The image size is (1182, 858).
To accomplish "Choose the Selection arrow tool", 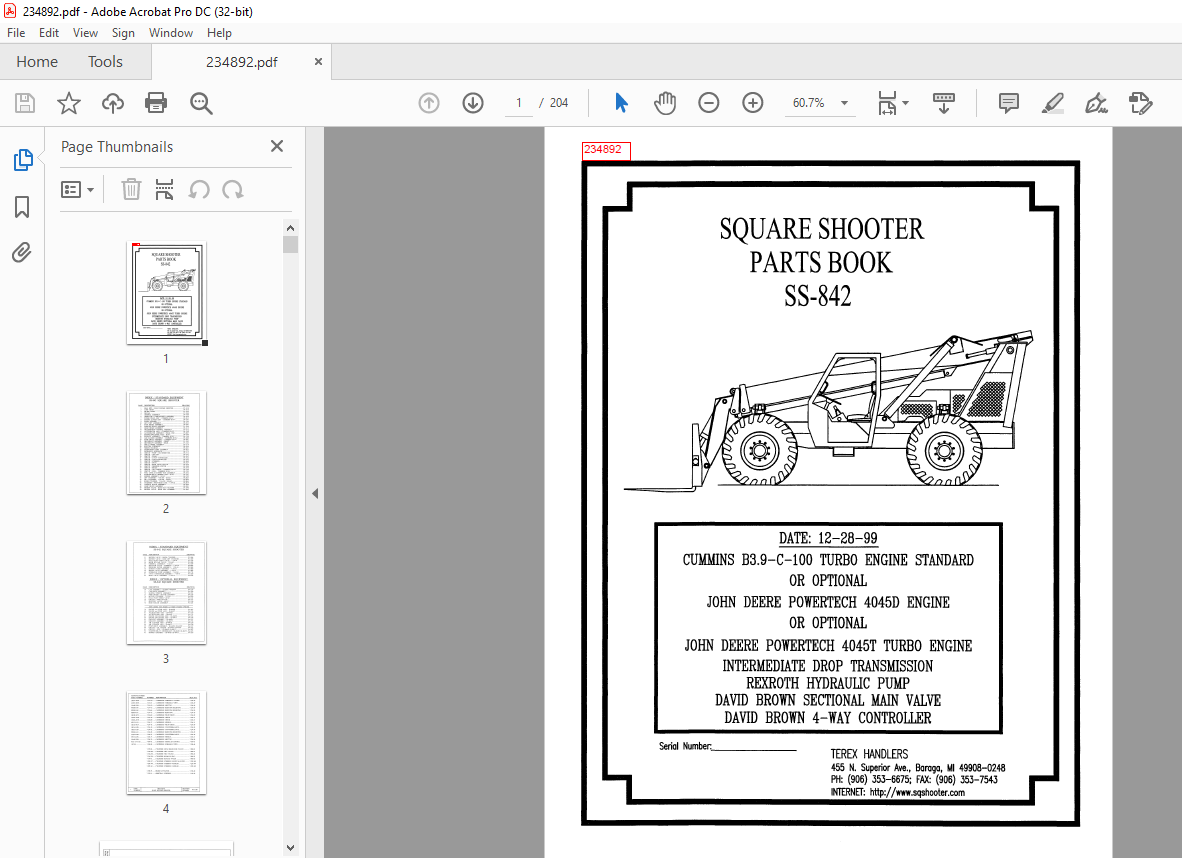I will [621, 103].
